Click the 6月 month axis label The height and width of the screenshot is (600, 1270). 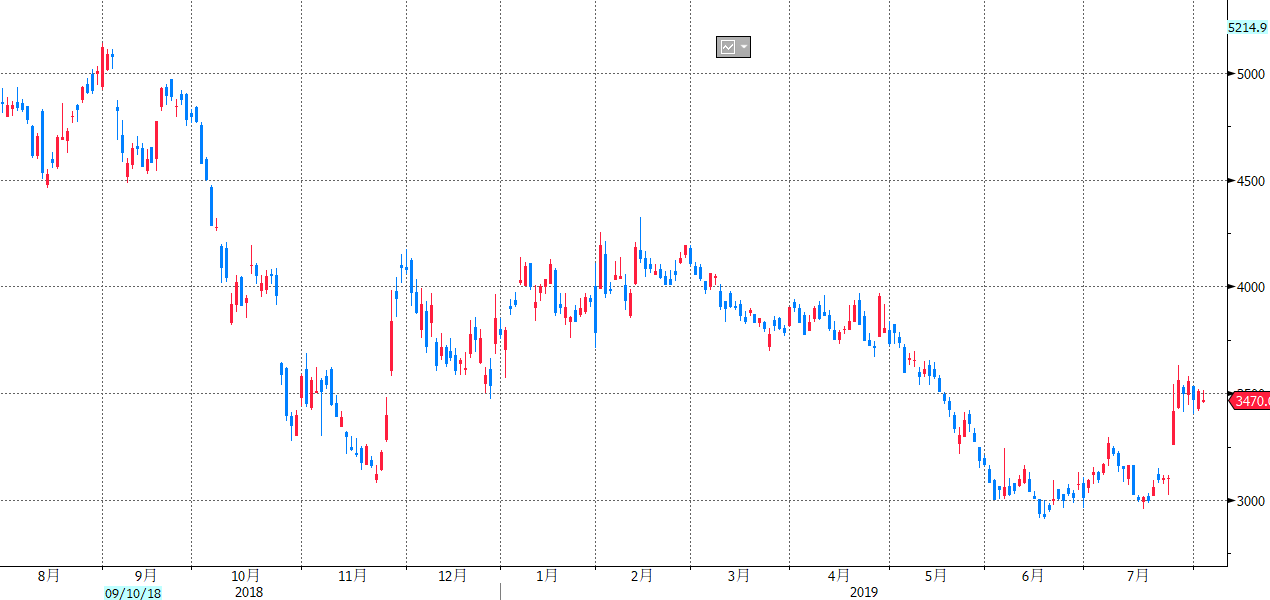[1033, 576]
